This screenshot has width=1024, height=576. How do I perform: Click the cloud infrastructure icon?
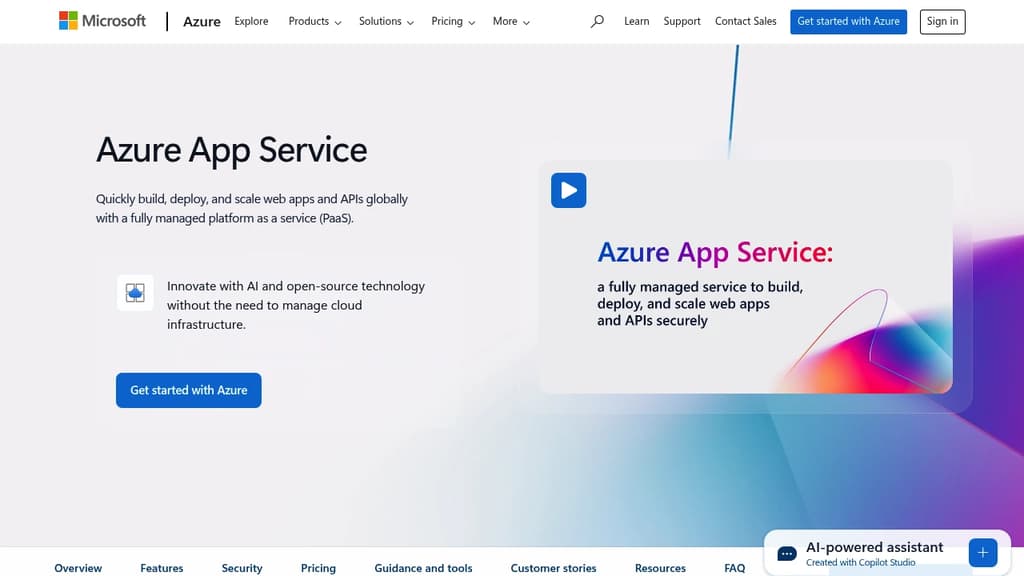click(135, 293)
